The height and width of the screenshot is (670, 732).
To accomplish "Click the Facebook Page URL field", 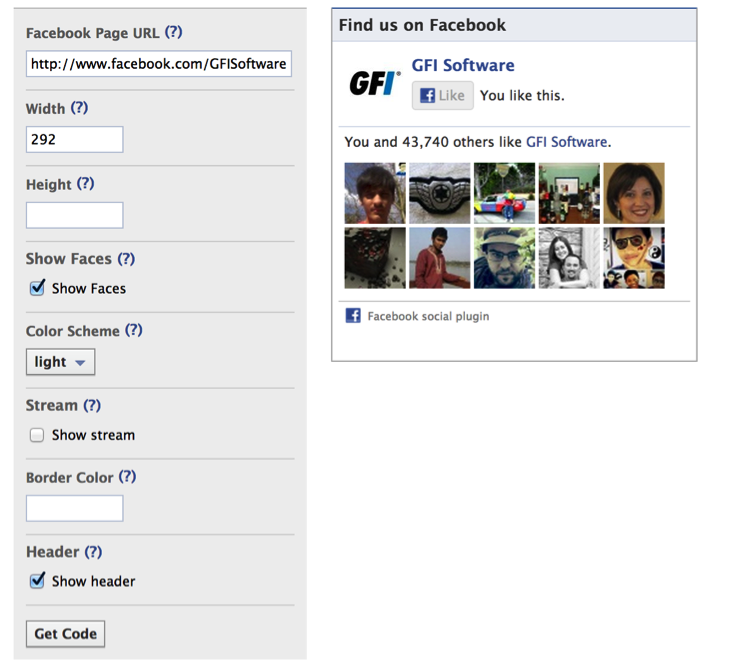I will click(159, 63).
